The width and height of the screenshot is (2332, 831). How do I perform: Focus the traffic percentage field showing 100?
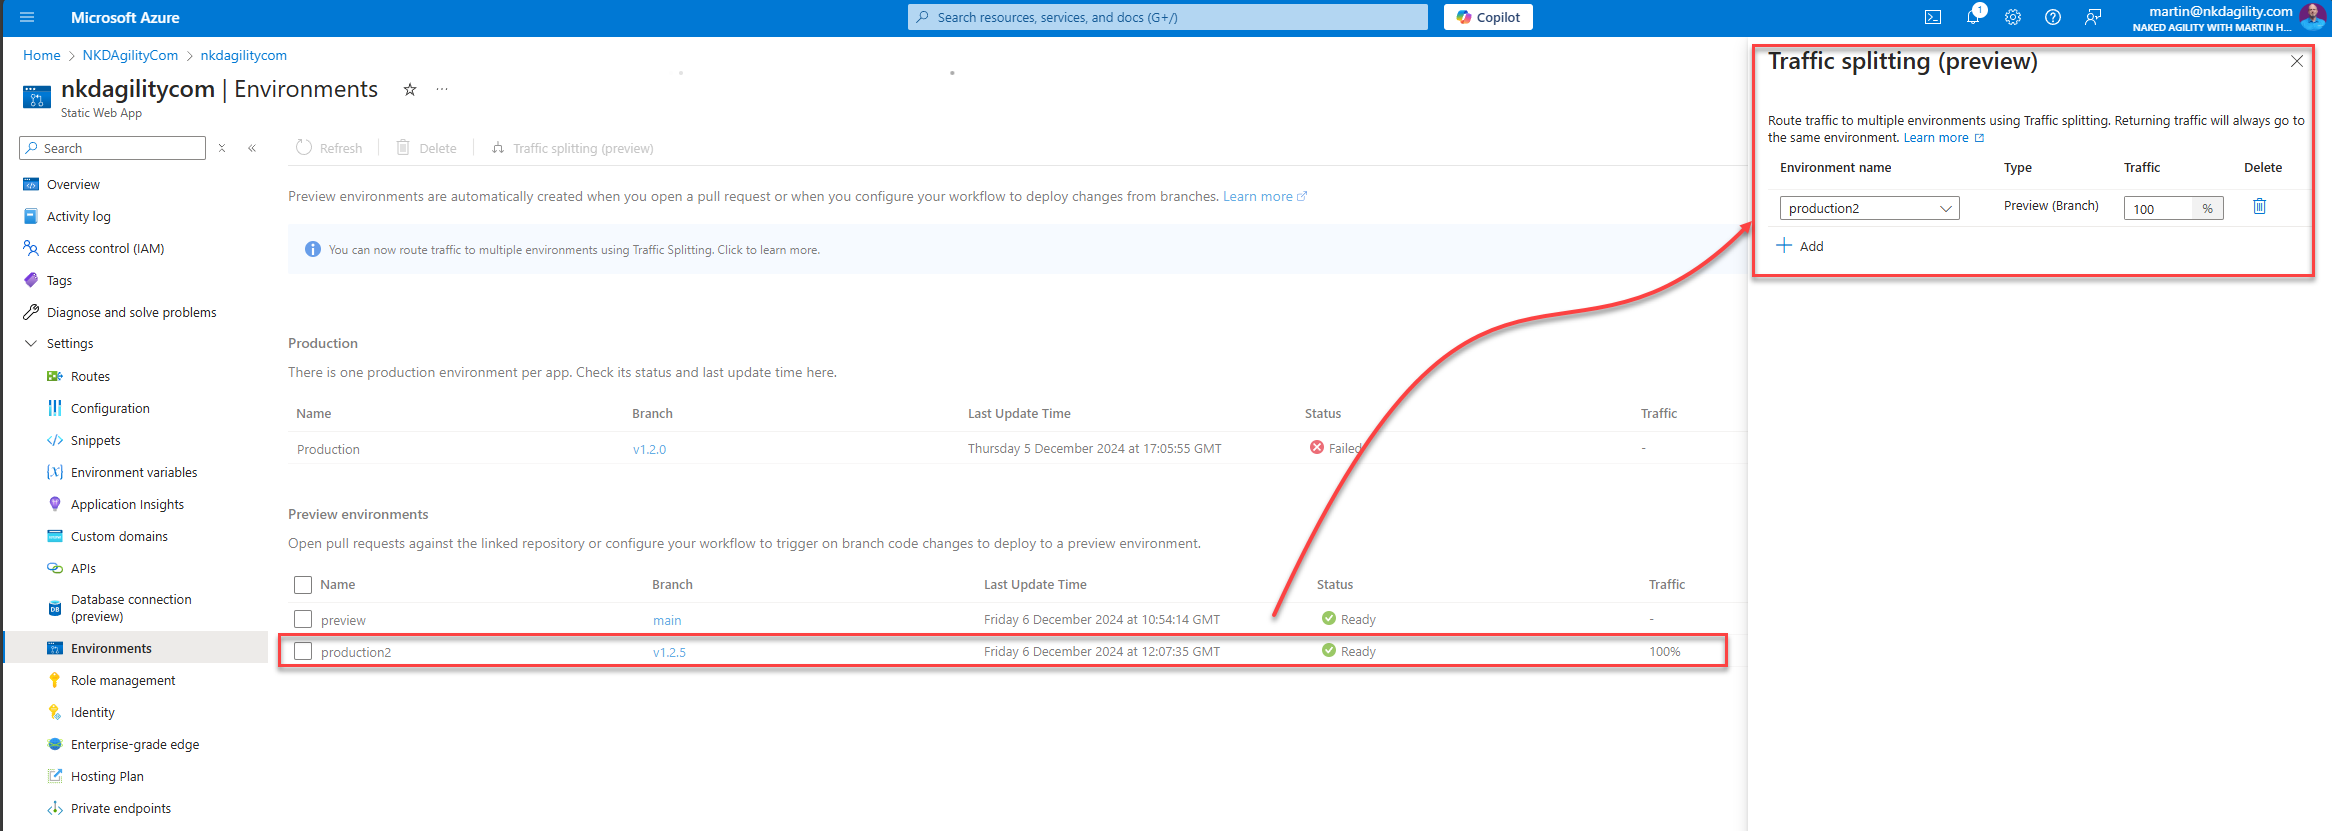(x=2157, y=208)
